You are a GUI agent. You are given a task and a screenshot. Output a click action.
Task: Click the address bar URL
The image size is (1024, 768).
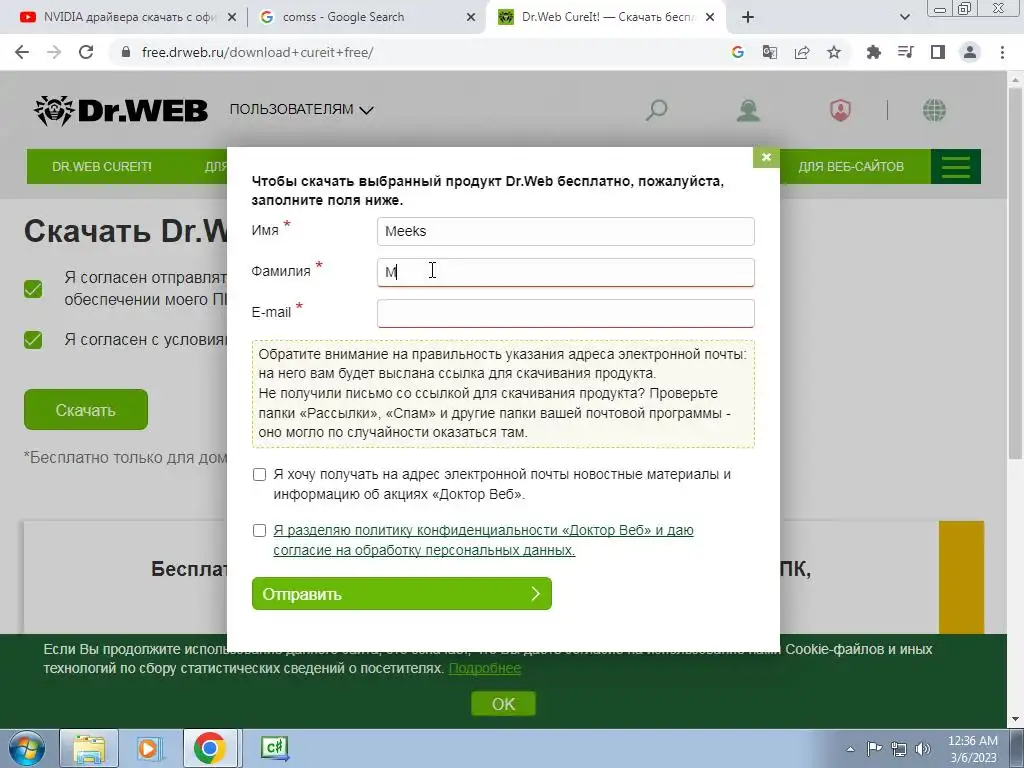point(257,52)
